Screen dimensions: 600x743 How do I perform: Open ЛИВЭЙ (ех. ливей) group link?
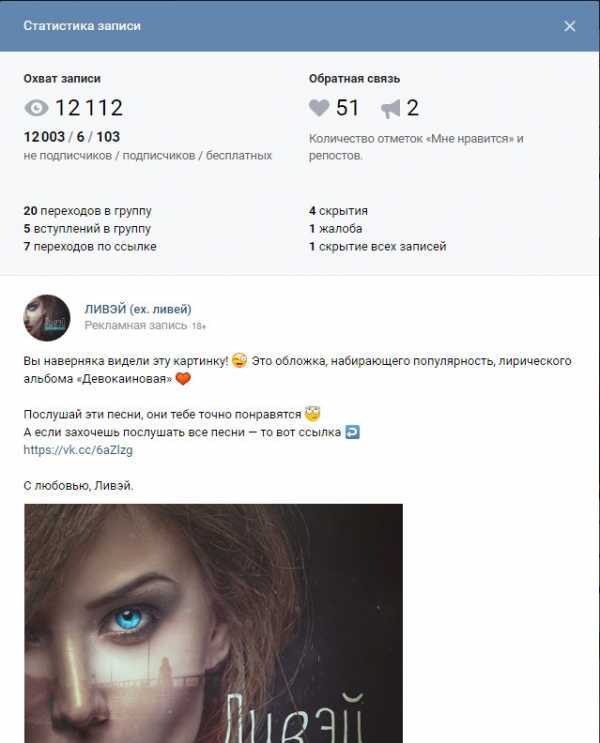138,309
